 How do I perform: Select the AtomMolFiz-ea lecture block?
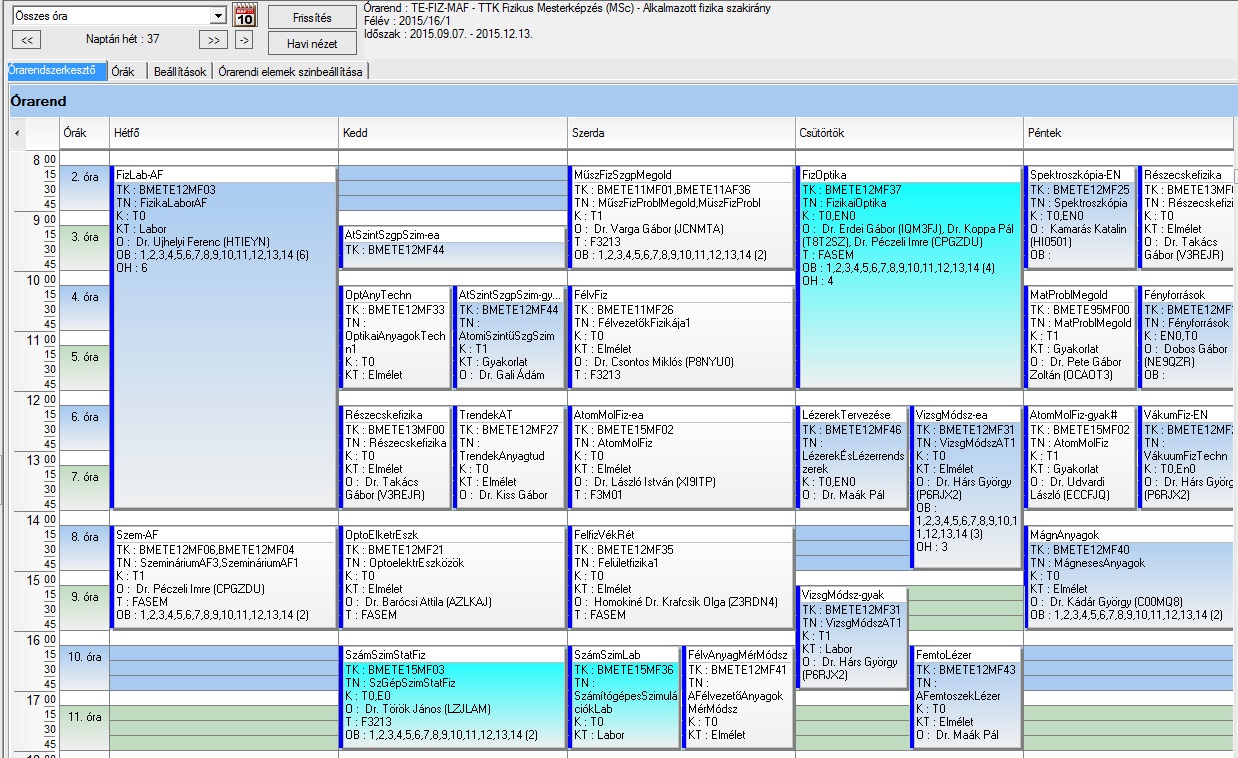(681, 458)
